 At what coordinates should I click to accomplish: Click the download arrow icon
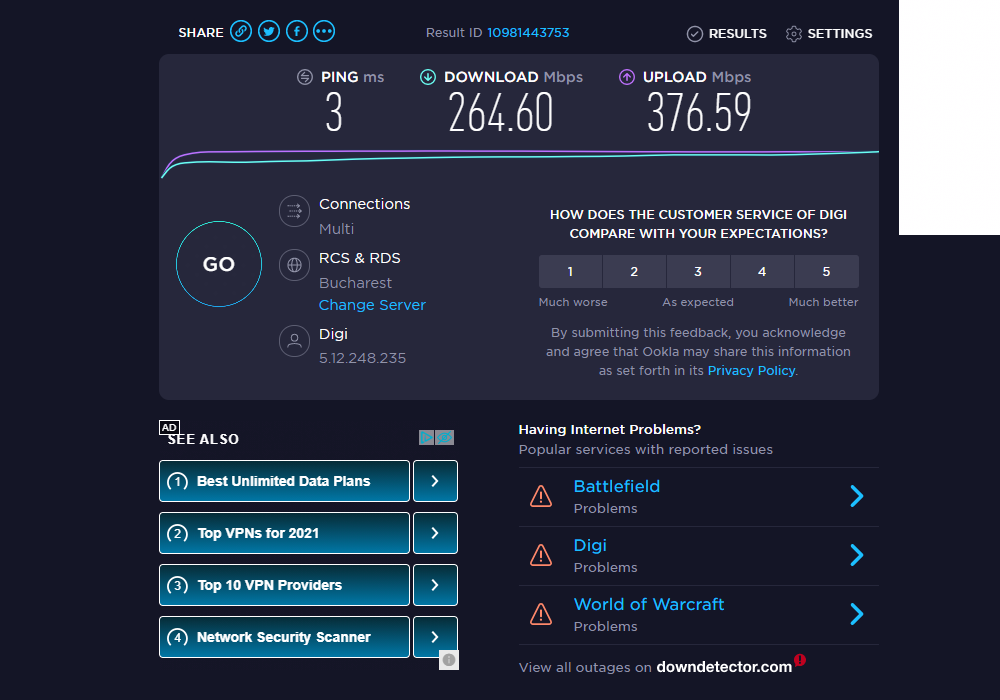(427, 77)
